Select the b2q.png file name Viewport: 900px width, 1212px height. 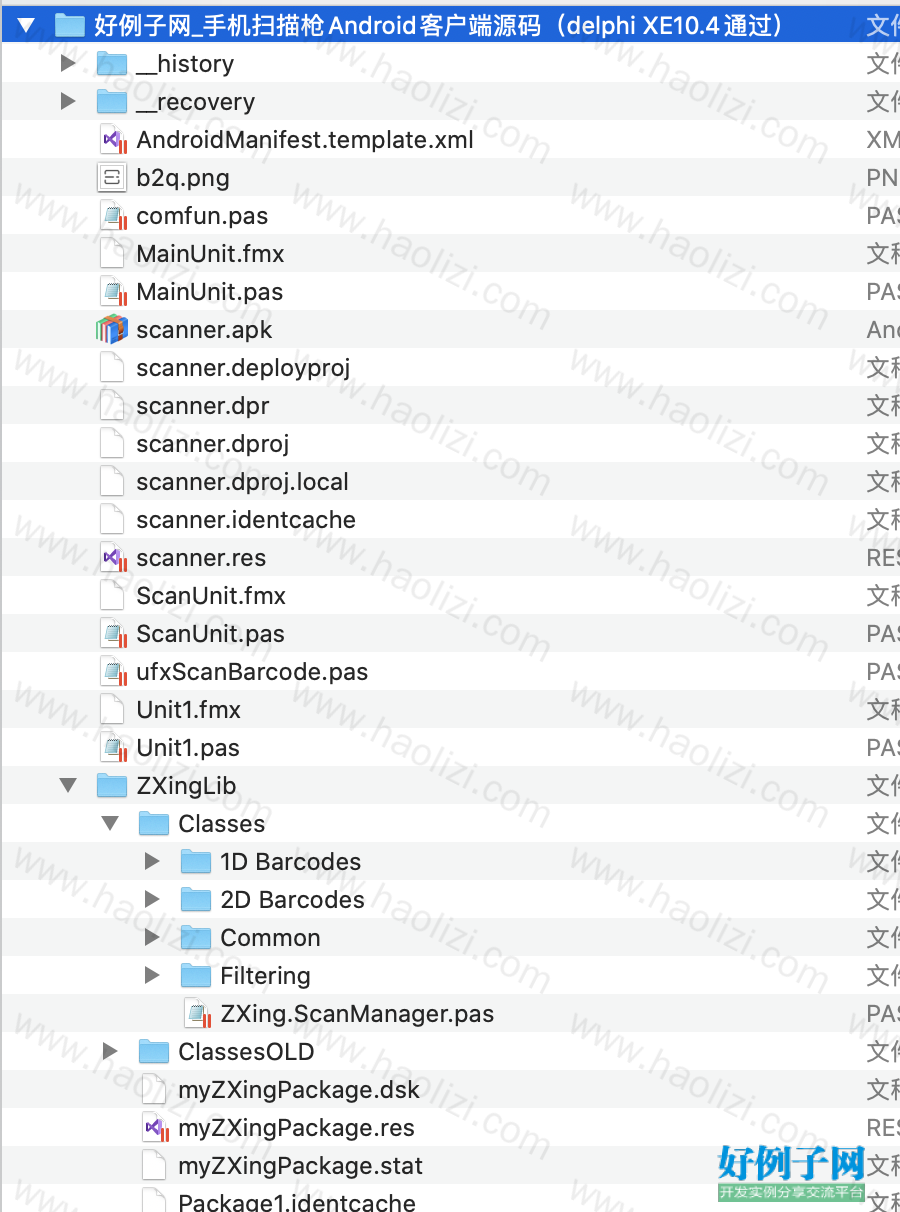(183, 178)
